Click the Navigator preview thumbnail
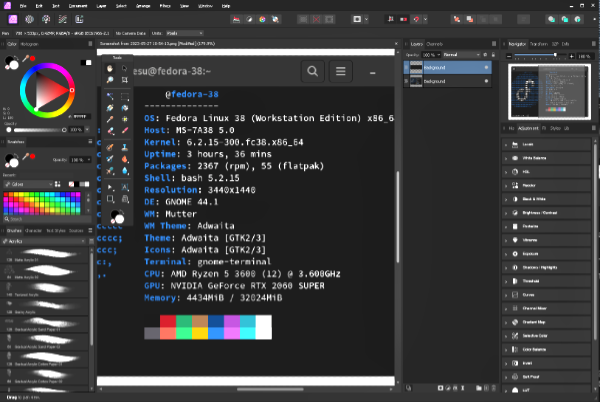This screenshot has height=402, width=600. pos(549,91)
